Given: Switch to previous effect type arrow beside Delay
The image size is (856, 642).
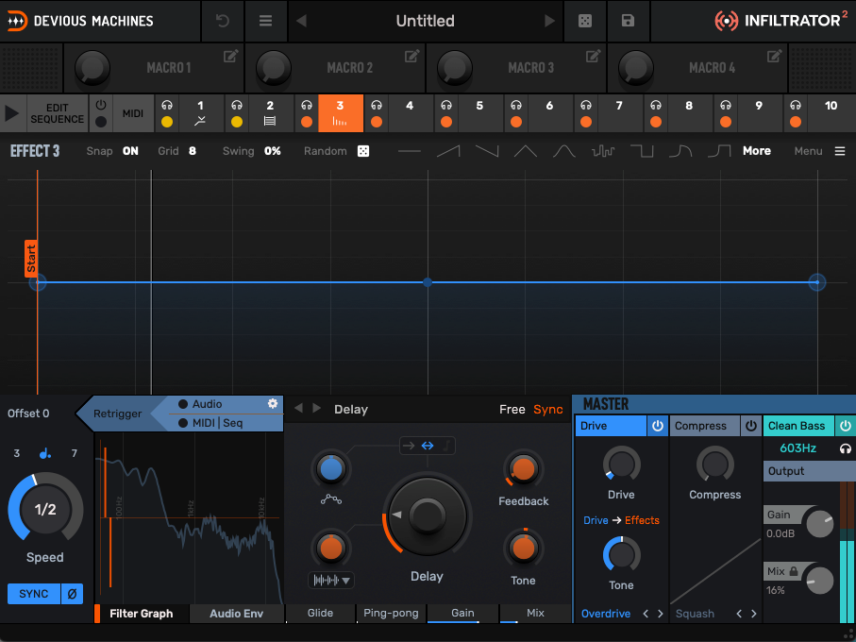Looking at the screenshot, I should pyautogui.click(x=298, y=408).
